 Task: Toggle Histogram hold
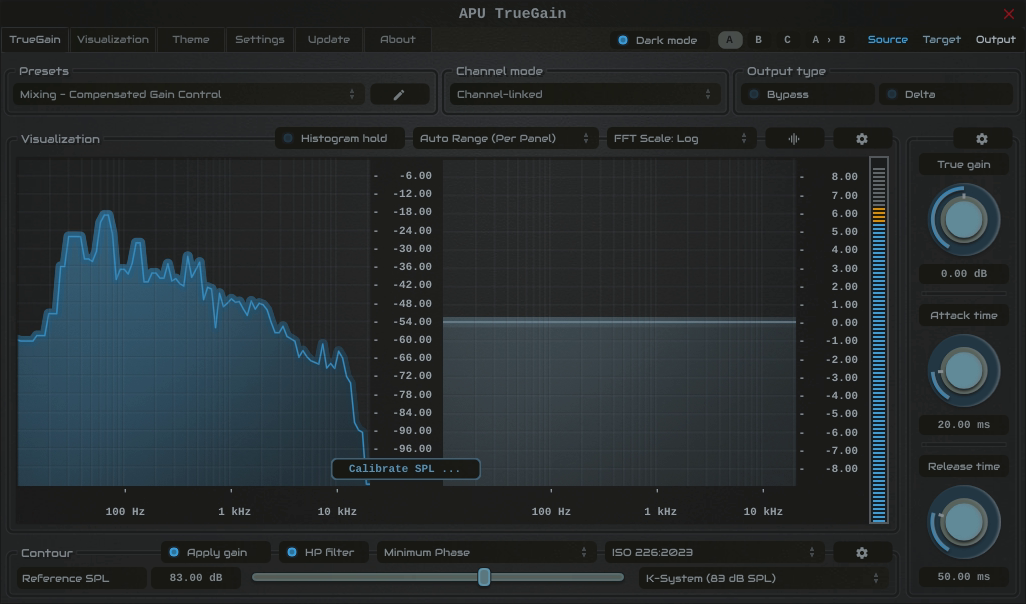(x=340, y=139)
